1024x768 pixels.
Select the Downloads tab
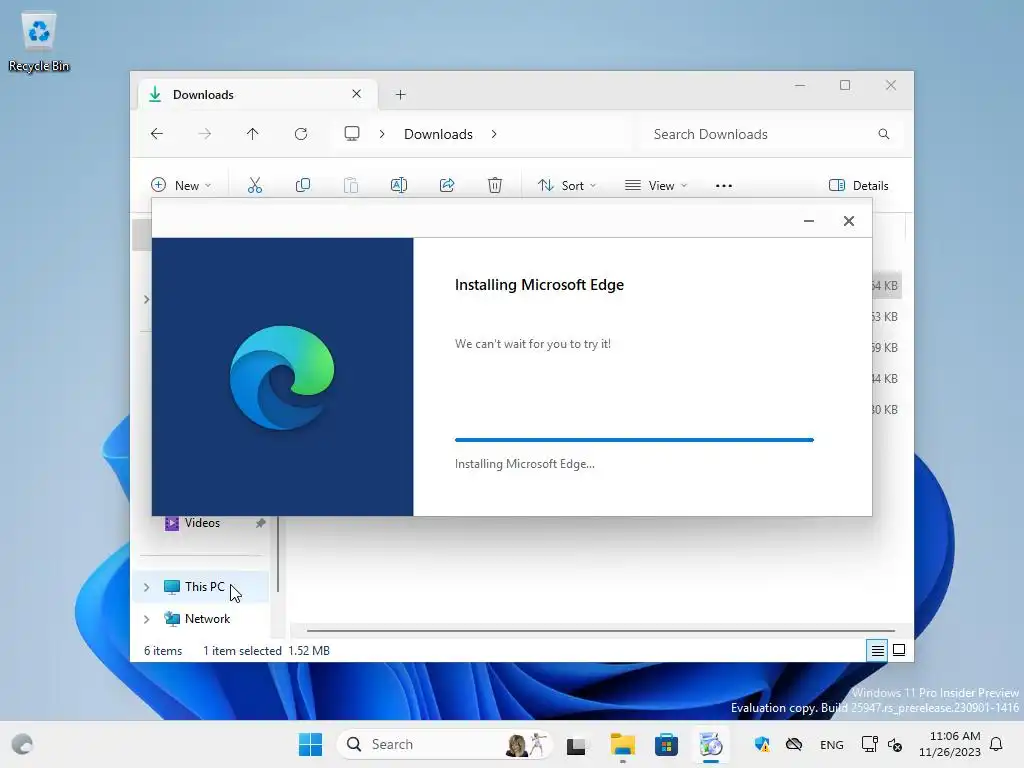255,95
